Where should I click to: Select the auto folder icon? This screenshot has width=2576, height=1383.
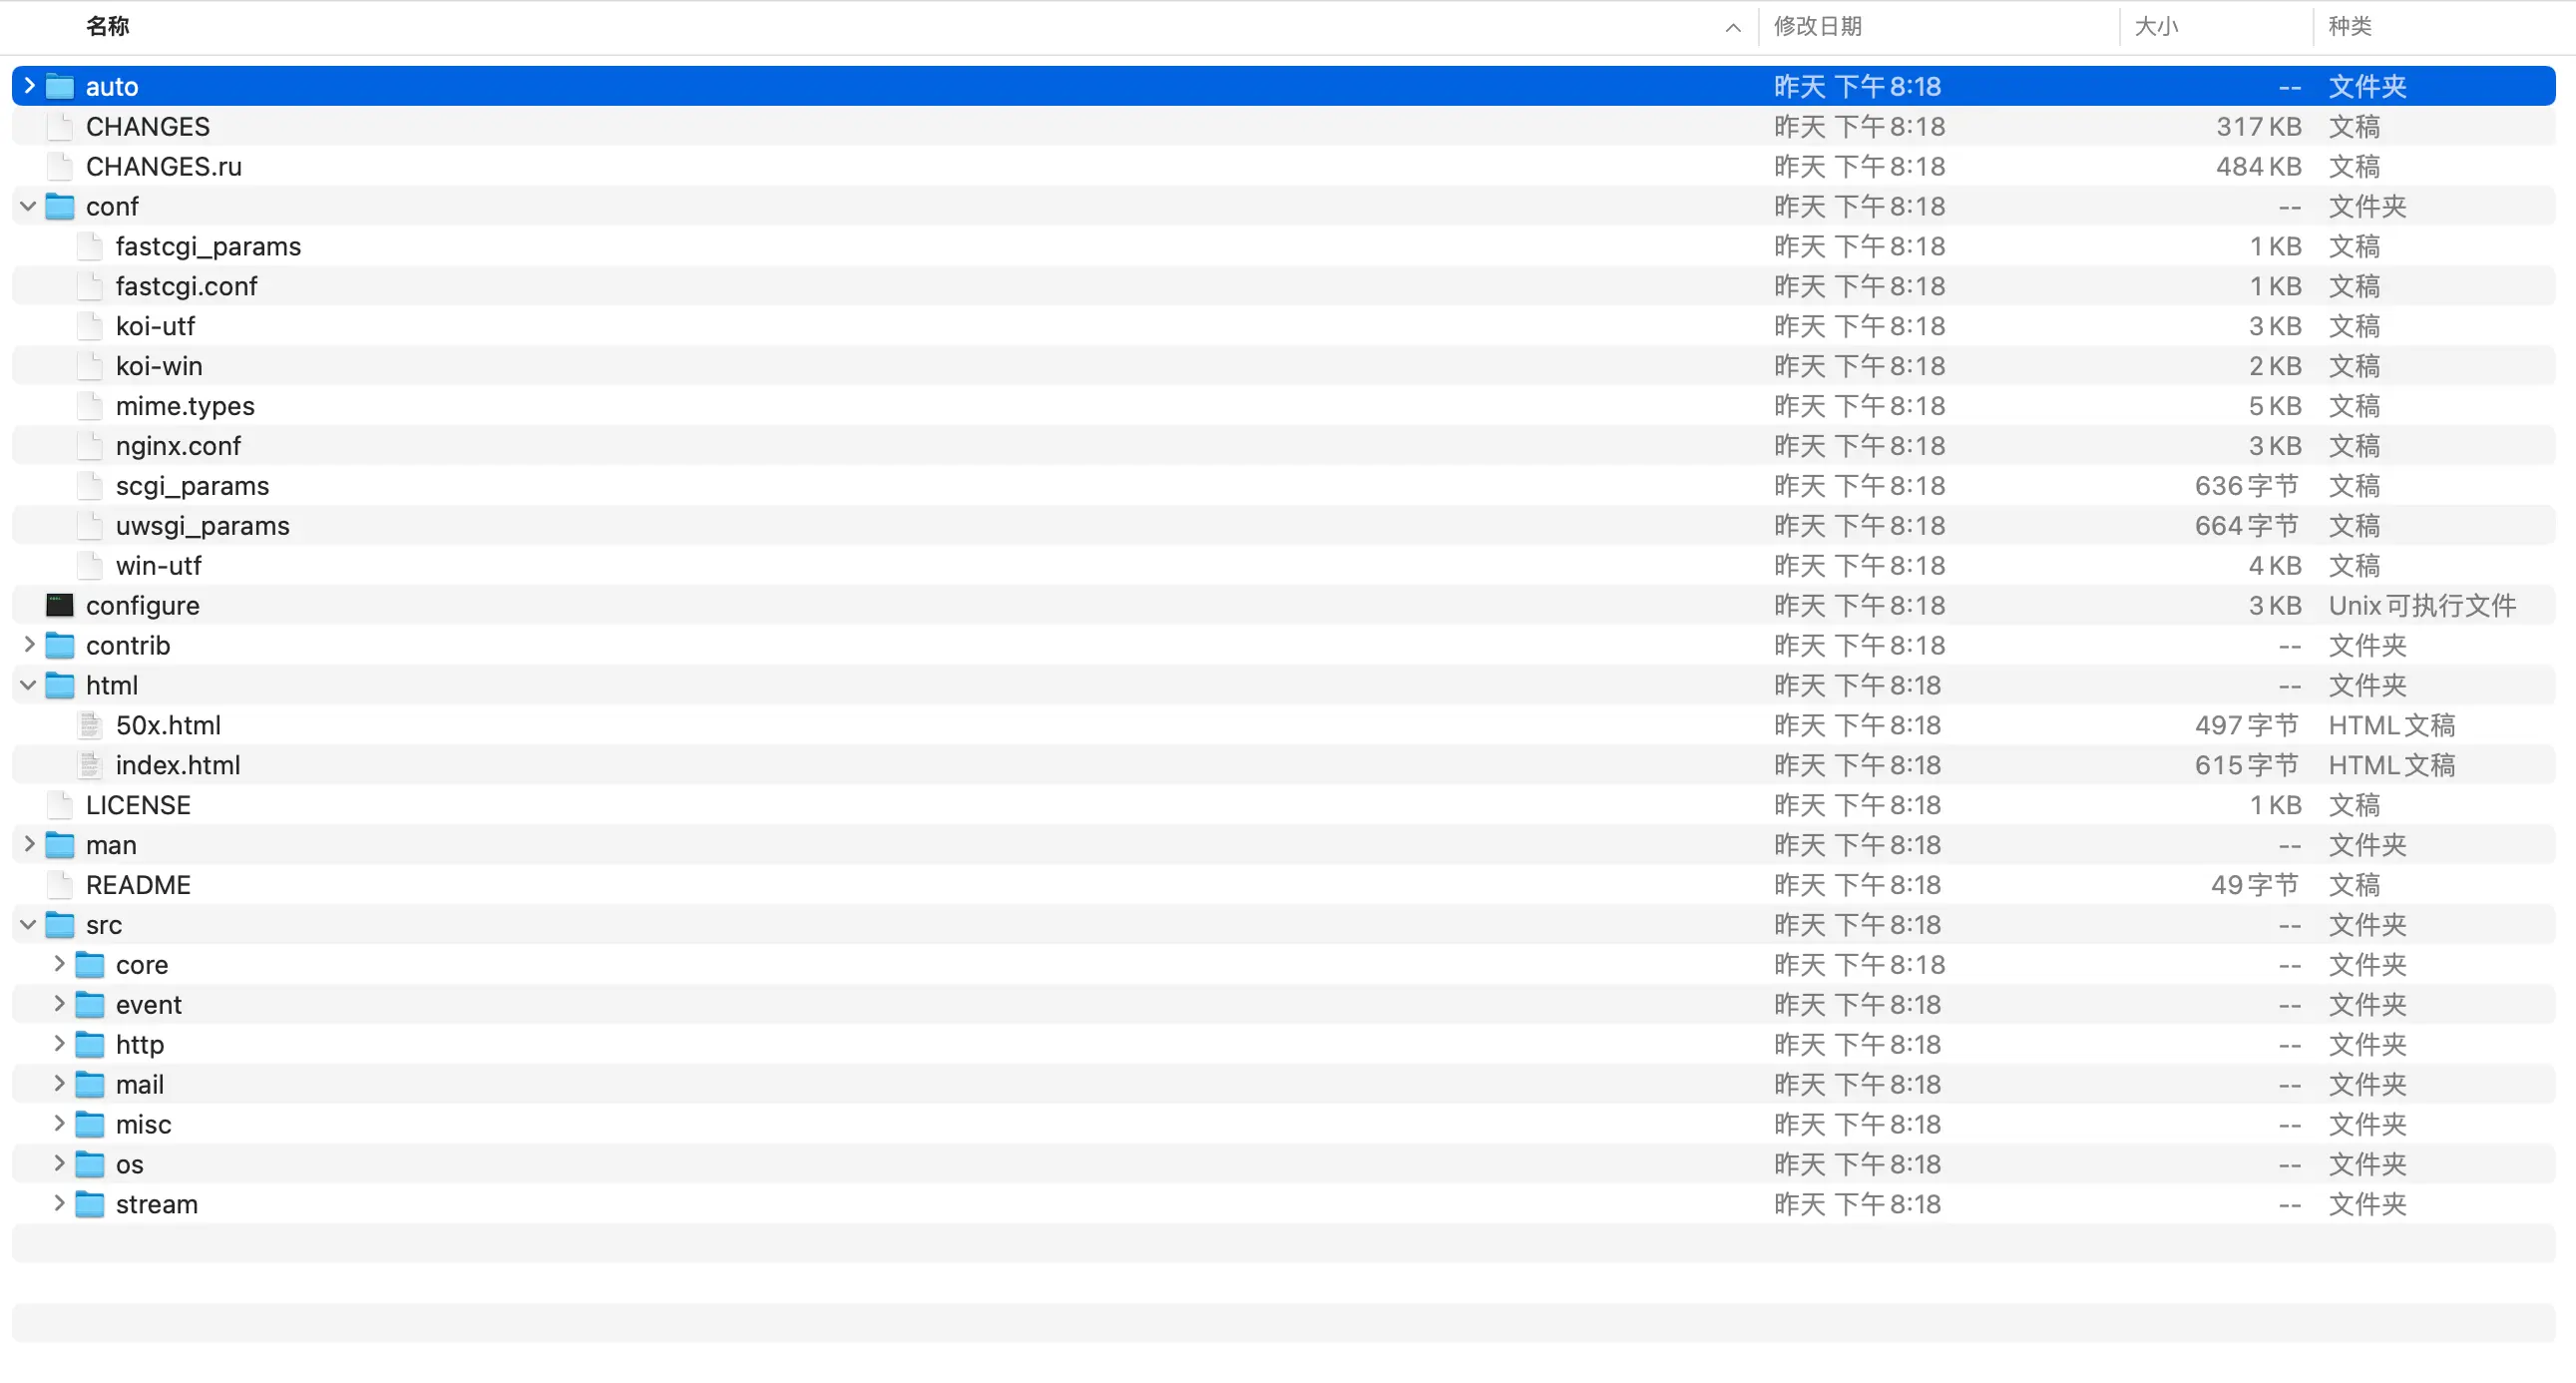pyautogui.click(x=60, y=86)
